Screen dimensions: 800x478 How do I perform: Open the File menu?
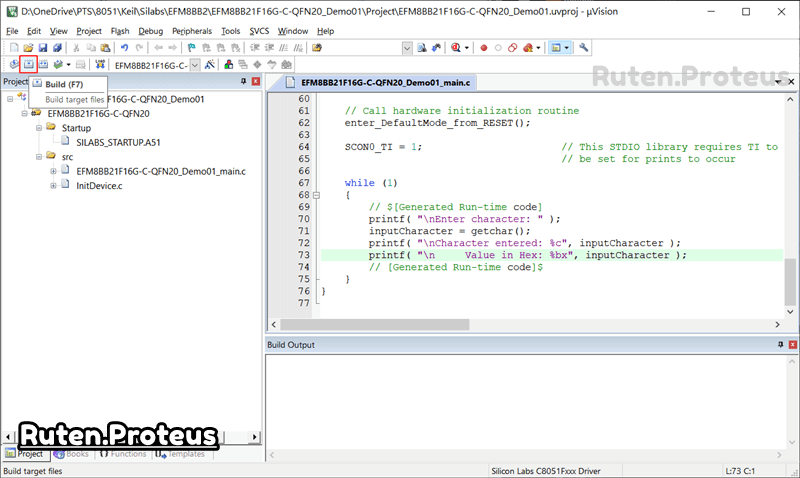coord(12,31)
